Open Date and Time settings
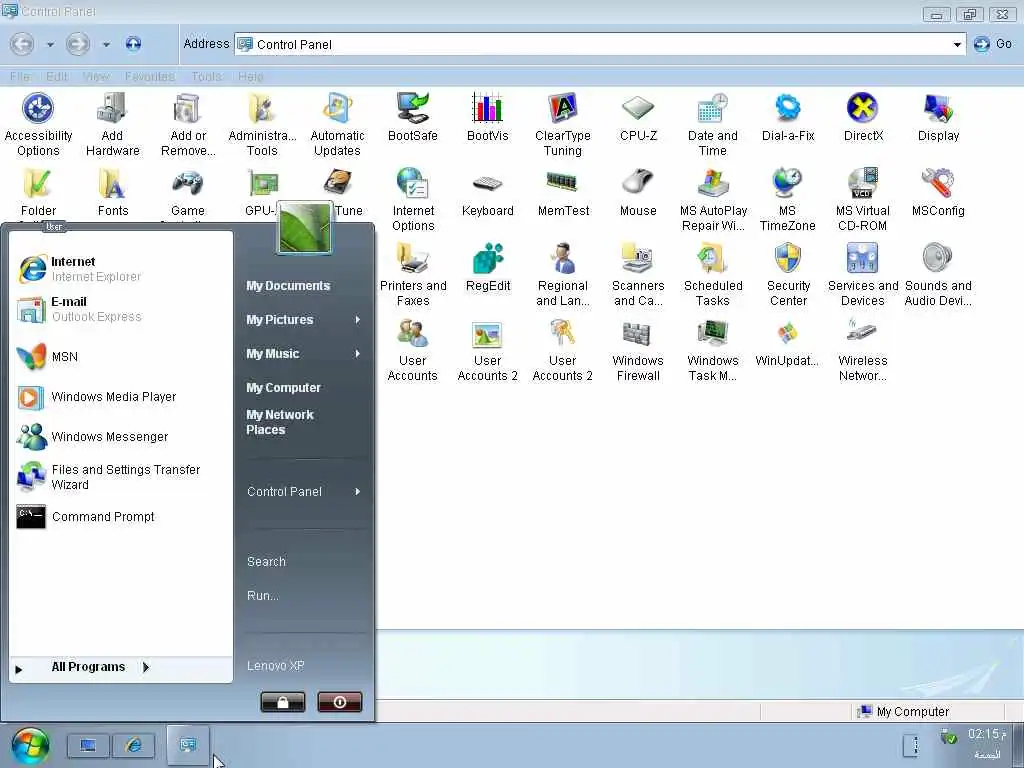This screenshot has width=1024, height=768. coord(712,125)
